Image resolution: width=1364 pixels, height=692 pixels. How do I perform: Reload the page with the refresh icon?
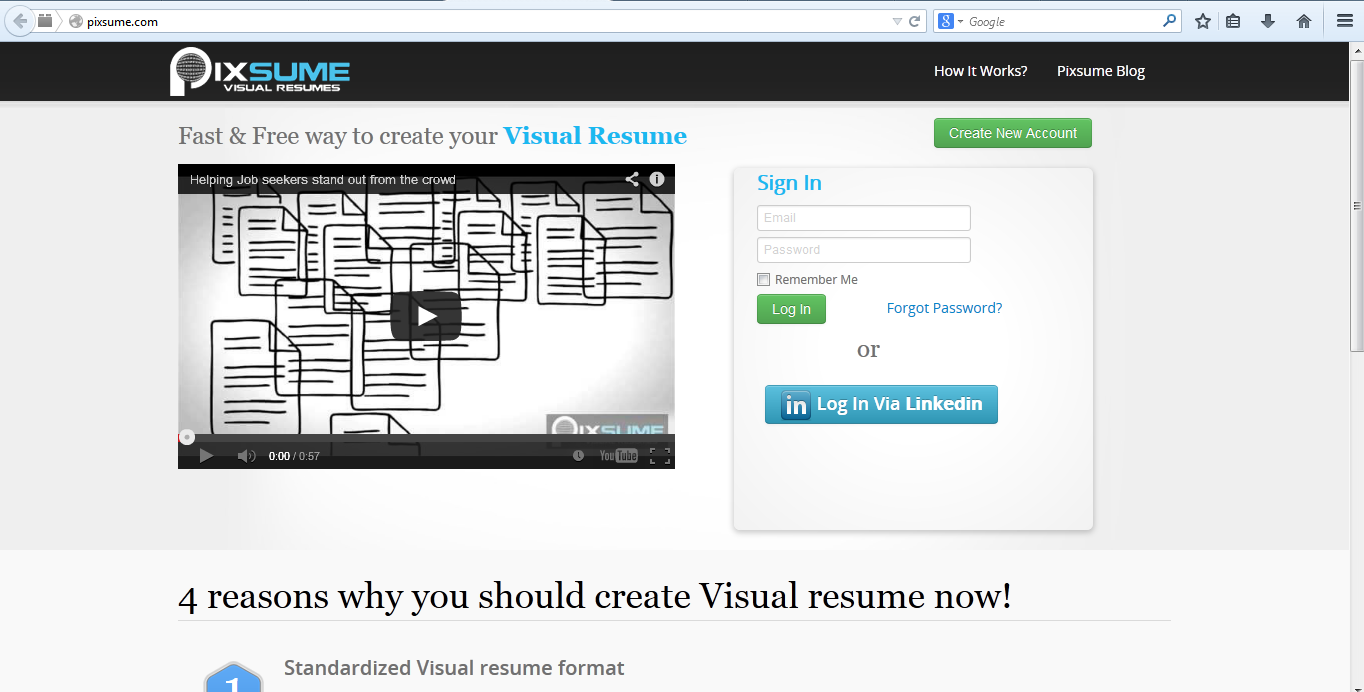click(x=914, y=21)
